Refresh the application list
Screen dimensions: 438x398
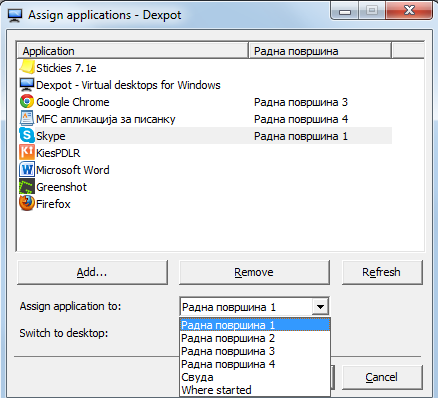click(382, 272)
